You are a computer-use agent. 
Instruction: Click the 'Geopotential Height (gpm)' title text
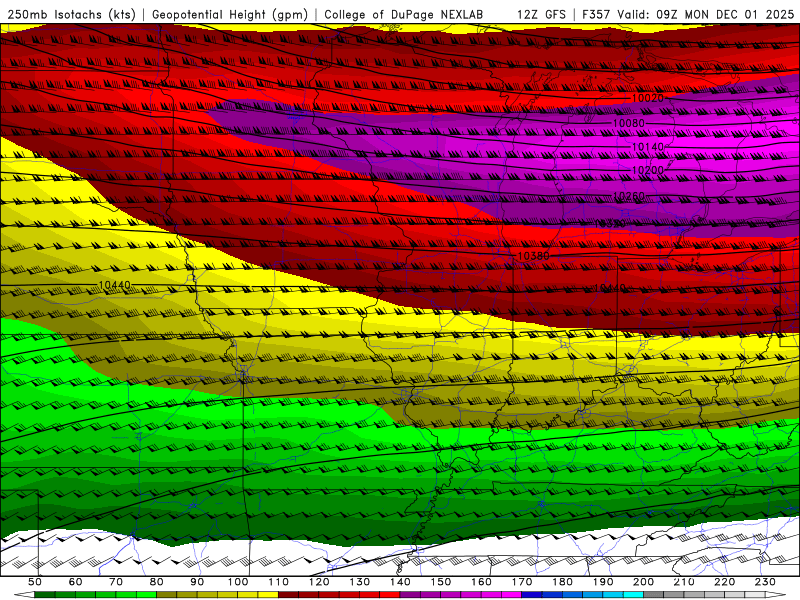coord(230,15)
